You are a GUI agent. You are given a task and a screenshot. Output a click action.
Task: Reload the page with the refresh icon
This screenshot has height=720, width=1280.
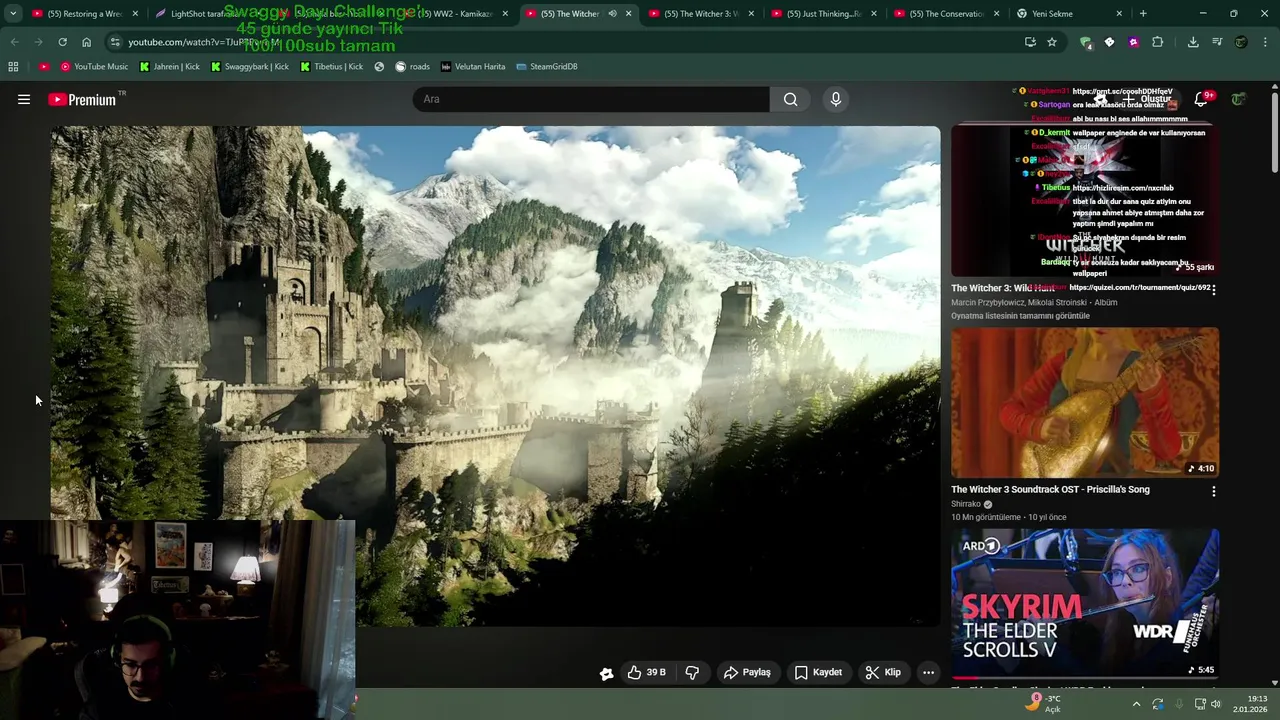tap(62, 42)
